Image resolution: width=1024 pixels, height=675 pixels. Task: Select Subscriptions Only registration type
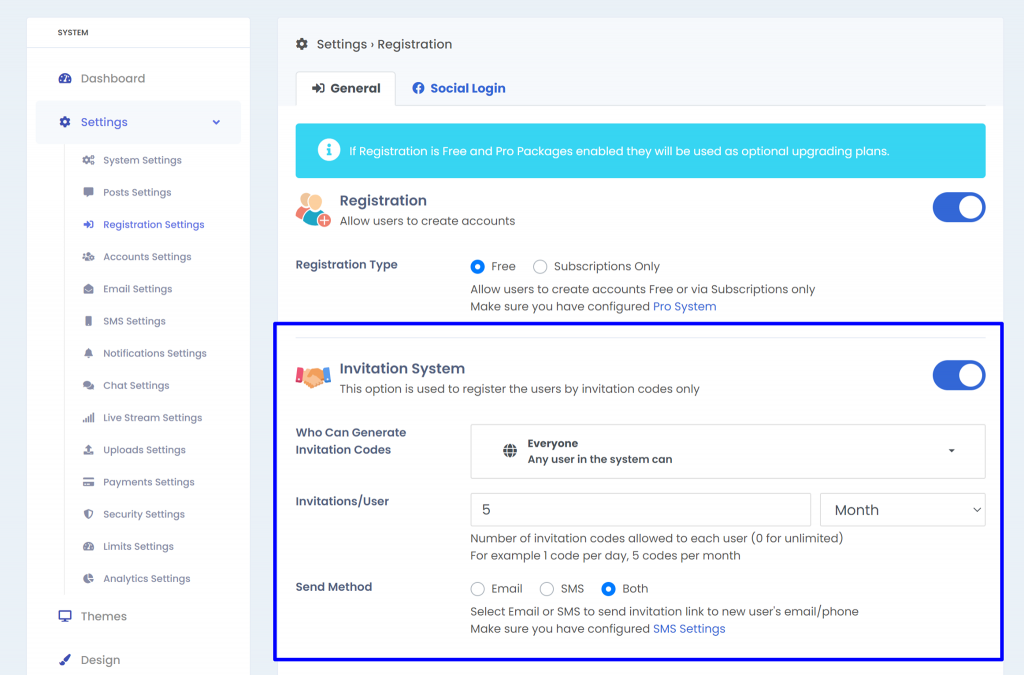540,266
